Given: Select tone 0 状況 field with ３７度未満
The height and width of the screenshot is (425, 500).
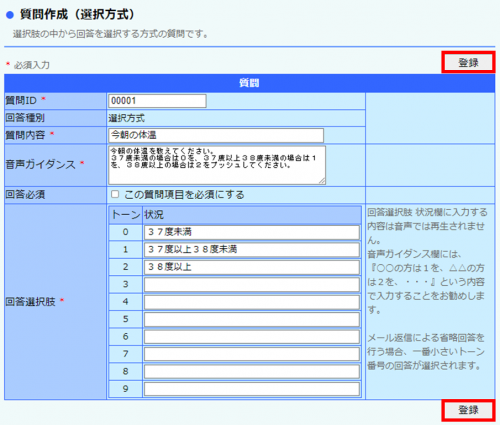Looking at the screenshot, I should pos(252,232).
